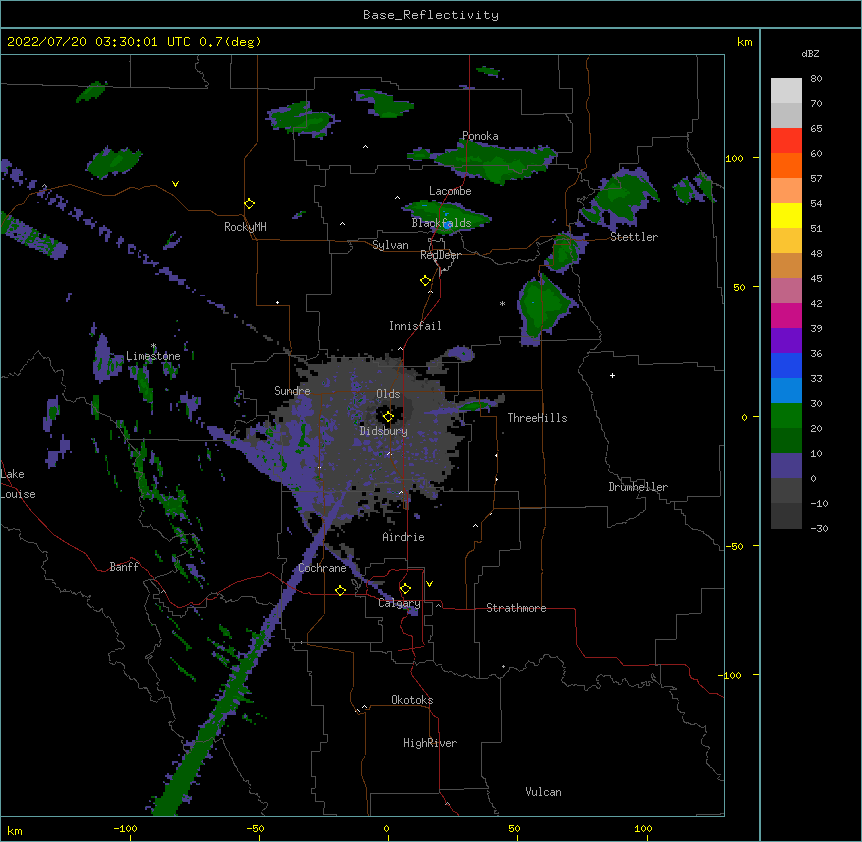Image resolution: width=862 pixels, height=842 pixels.
Task: Click the 60 dBZ red color swatch
Action: [x=786, y=141]
